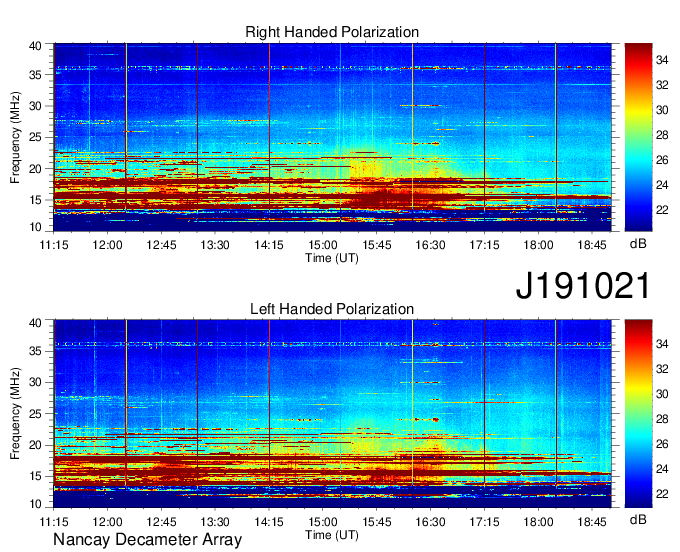The width and height of the screenshot is (680, 552).
Task: Click the 18:00 time tick of Right Handed plot
Action: coord(538,245)
